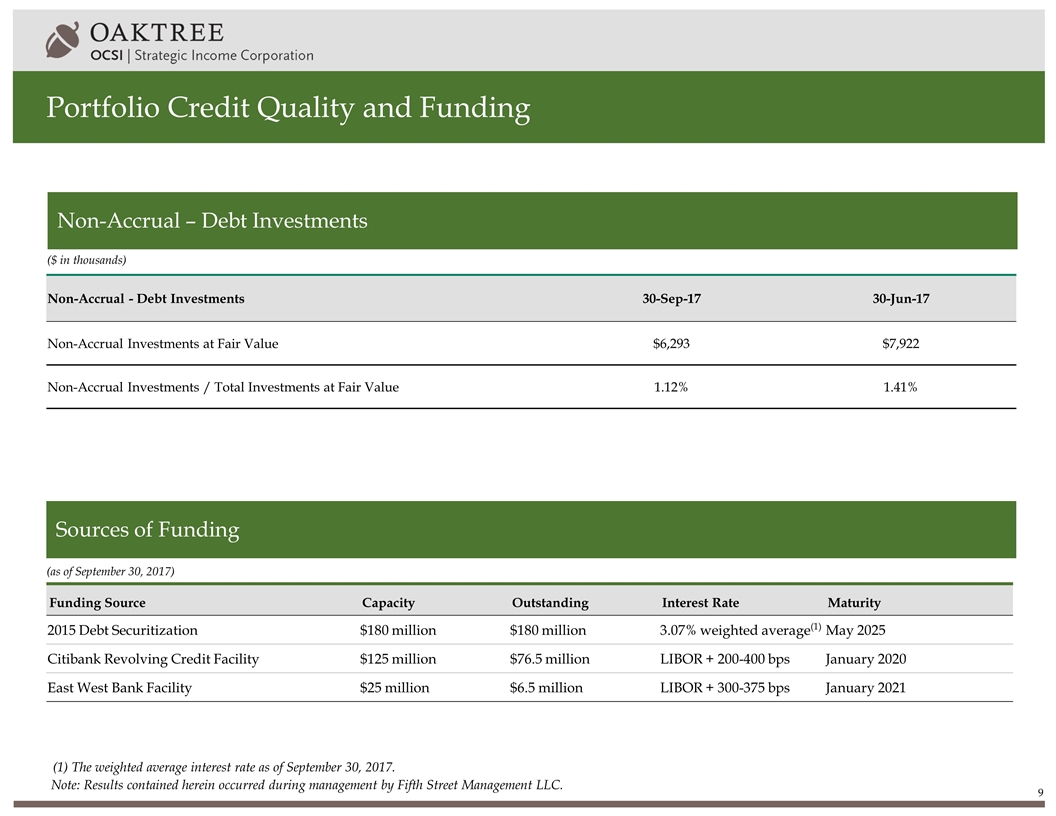
Task: Click the May 2025 maturity date
Action: tap(855, 630)
